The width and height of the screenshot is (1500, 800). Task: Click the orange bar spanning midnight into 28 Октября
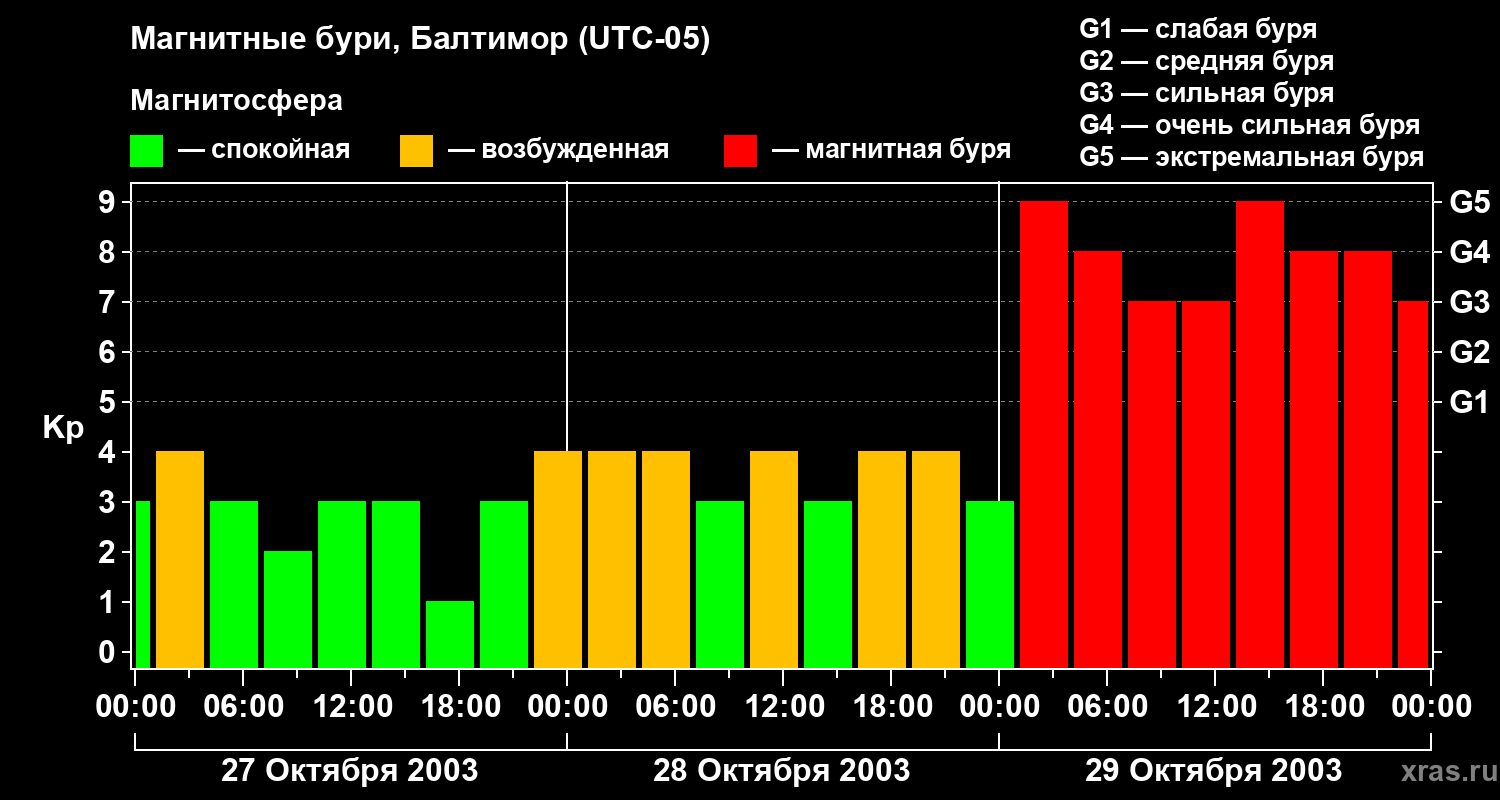(558, 559)
